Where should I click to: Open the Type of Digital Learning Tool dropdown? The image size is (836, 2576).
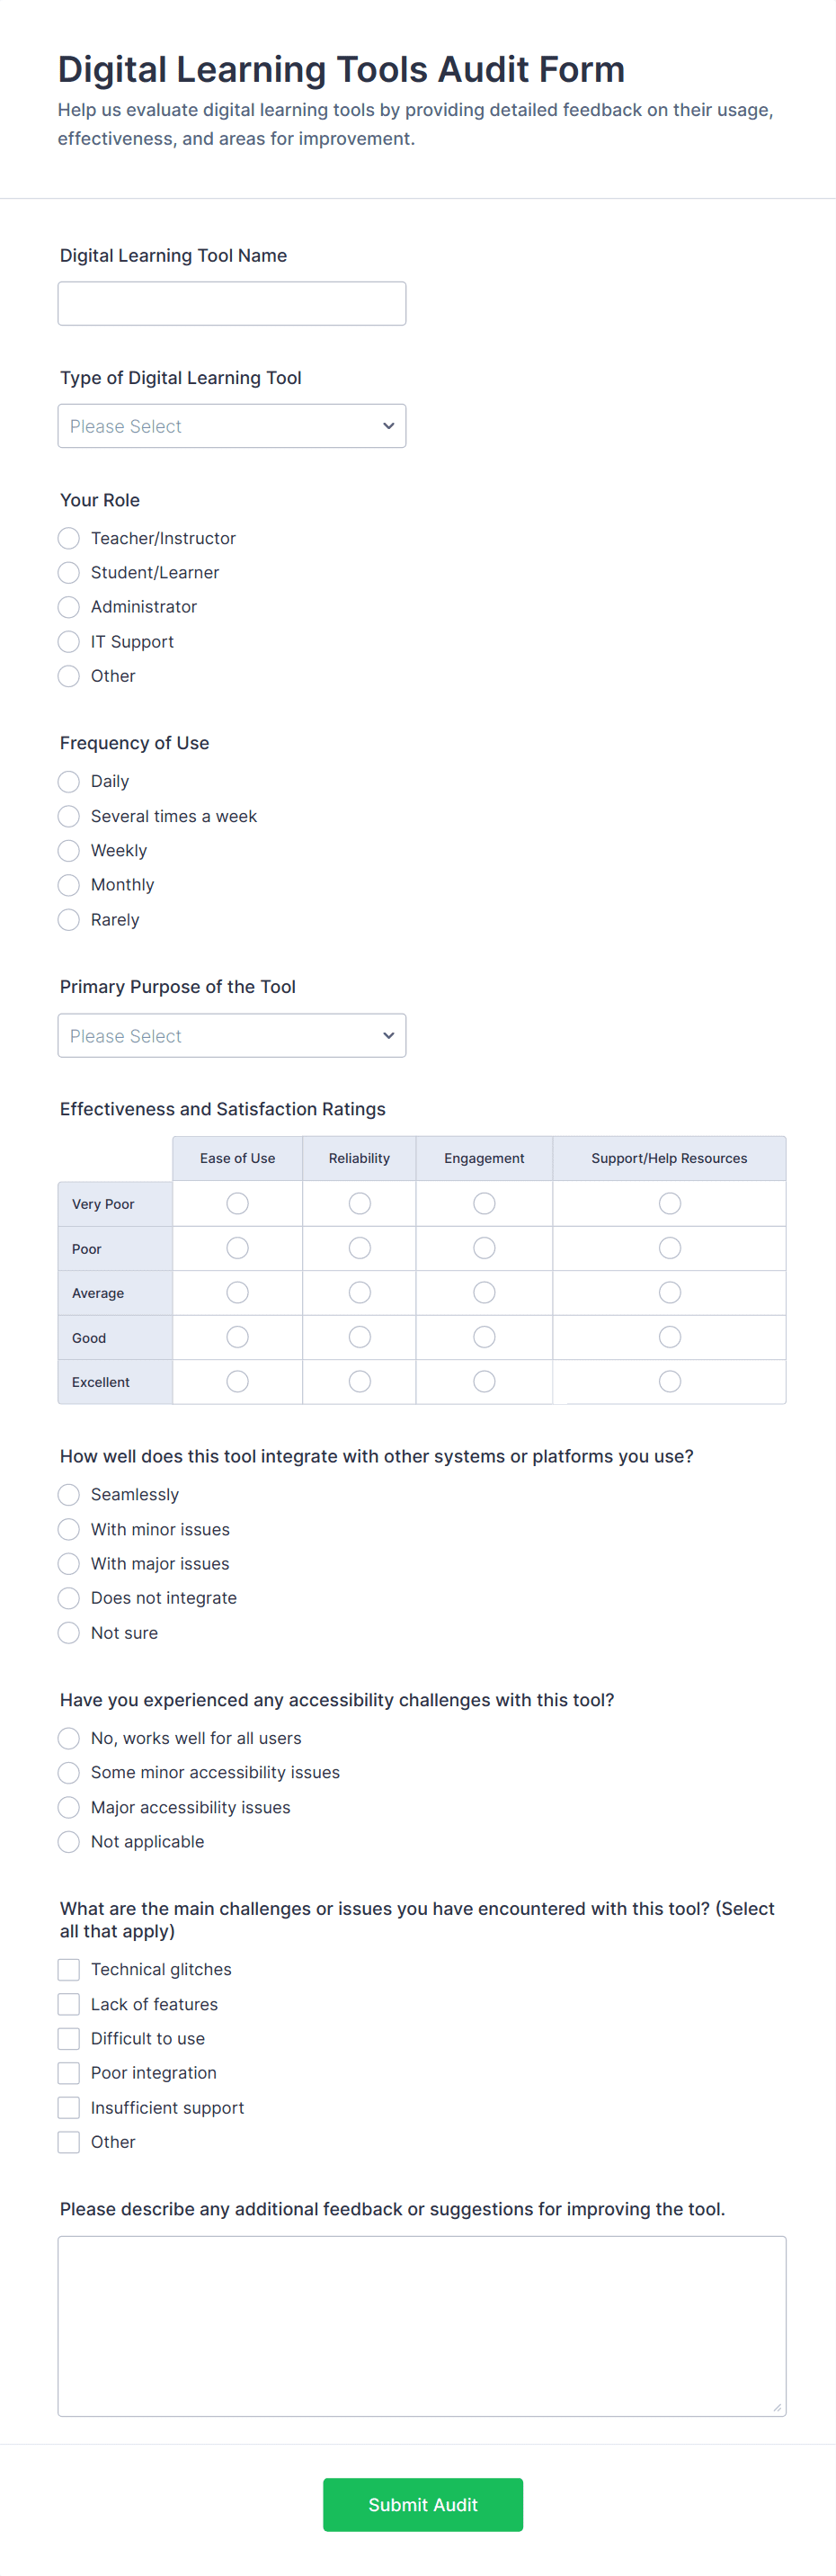231,426
